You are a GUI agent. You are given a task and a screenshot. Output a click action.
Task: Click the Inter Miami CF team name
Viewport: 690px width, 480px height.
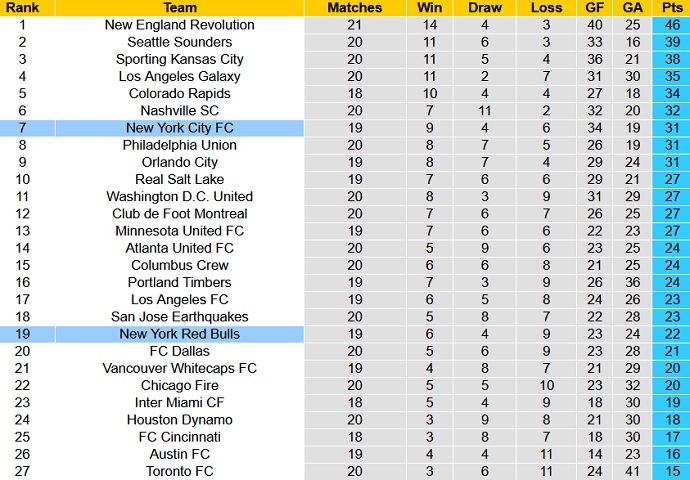[x=179, y=403]
